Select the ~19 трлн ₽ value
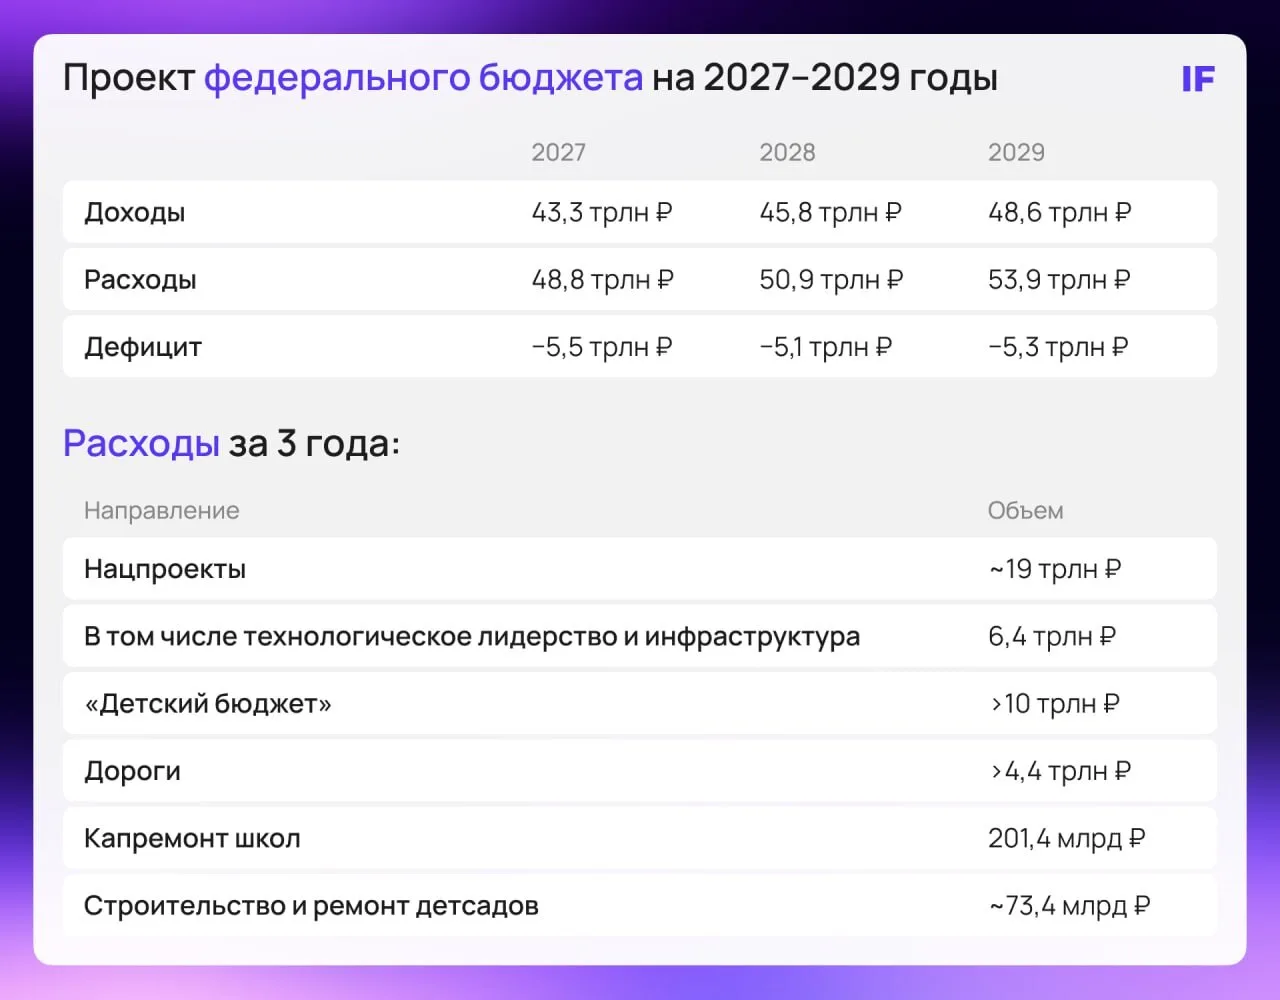The width and height of the screenshot is (1280, 1000). coord(1055,569)
